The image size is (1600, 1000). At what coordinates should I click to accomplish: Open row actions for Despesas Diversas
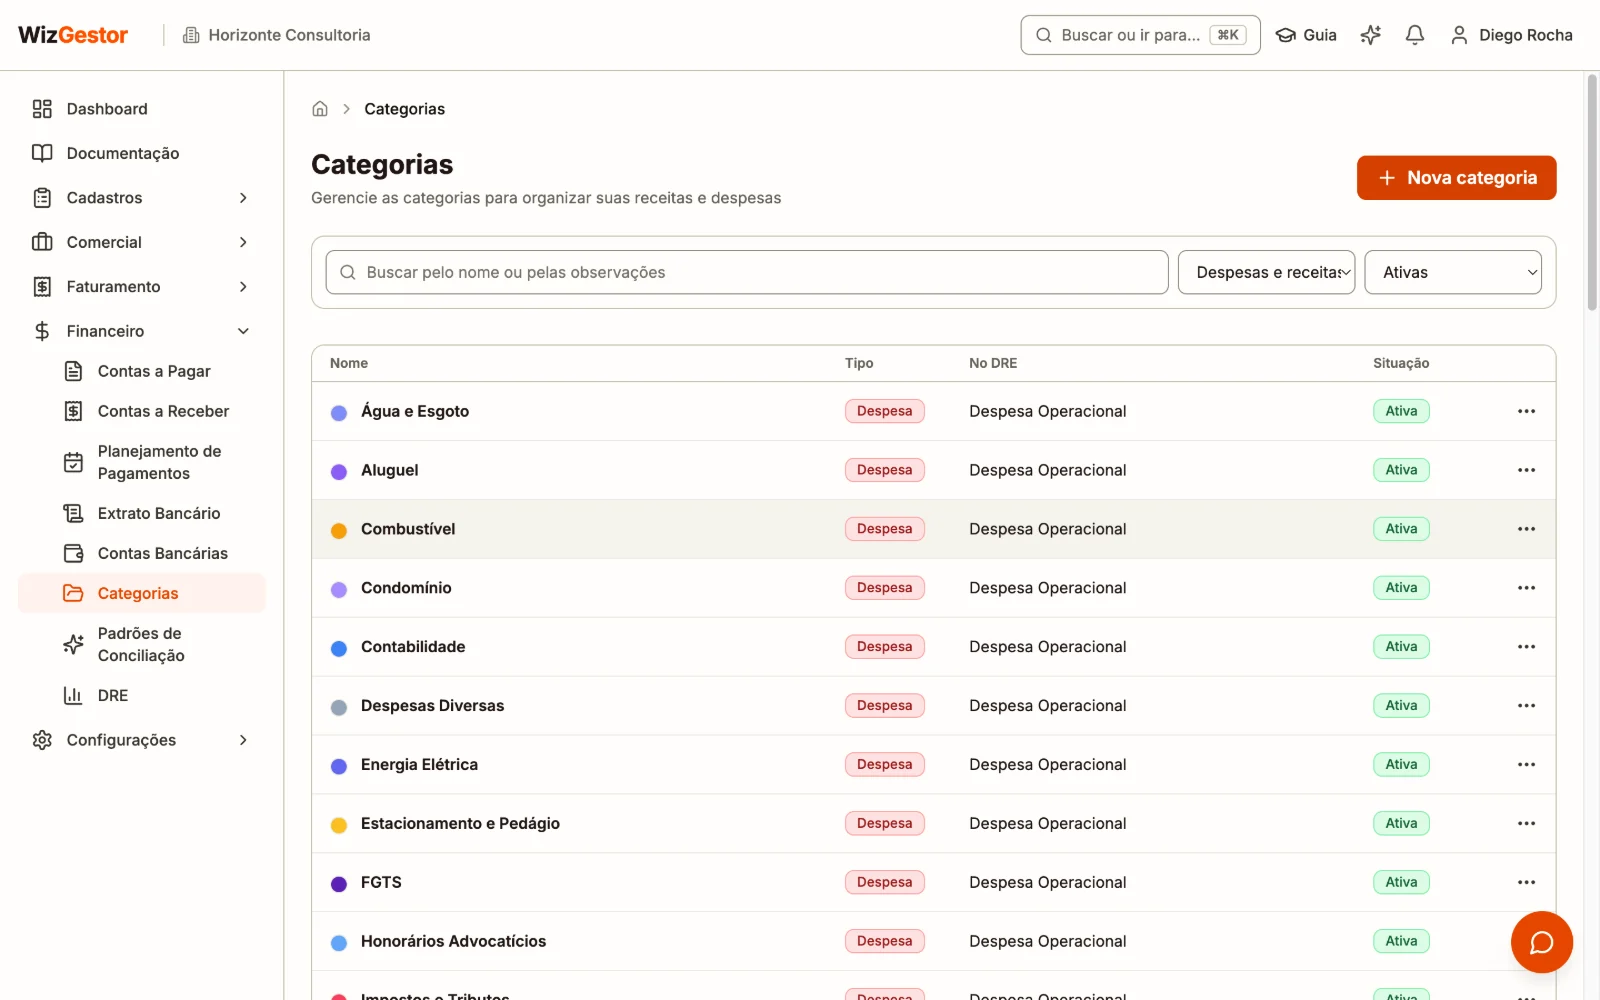tap(1526, 706)
